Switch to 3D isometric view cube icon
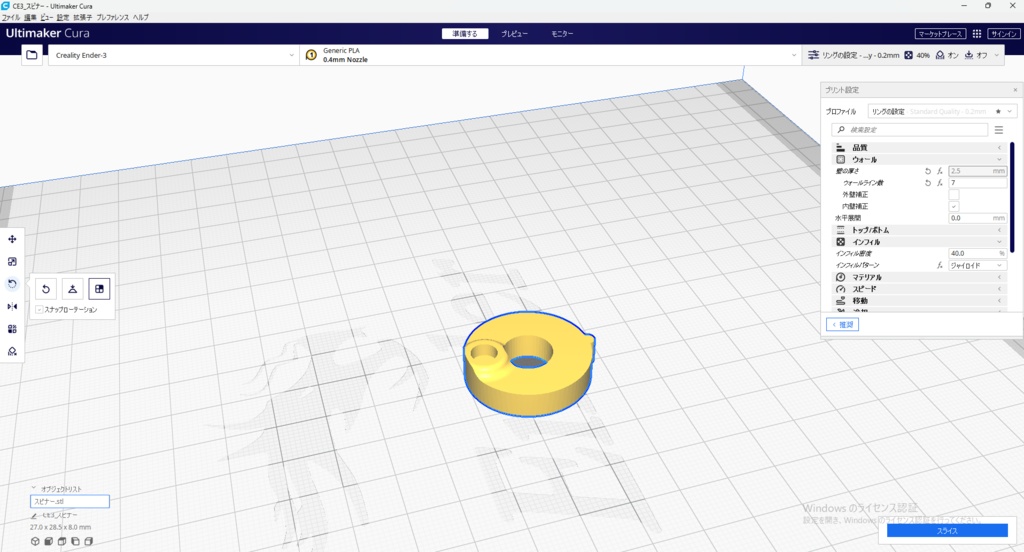The image size is (1024, 552). click(x=35, y=541)
